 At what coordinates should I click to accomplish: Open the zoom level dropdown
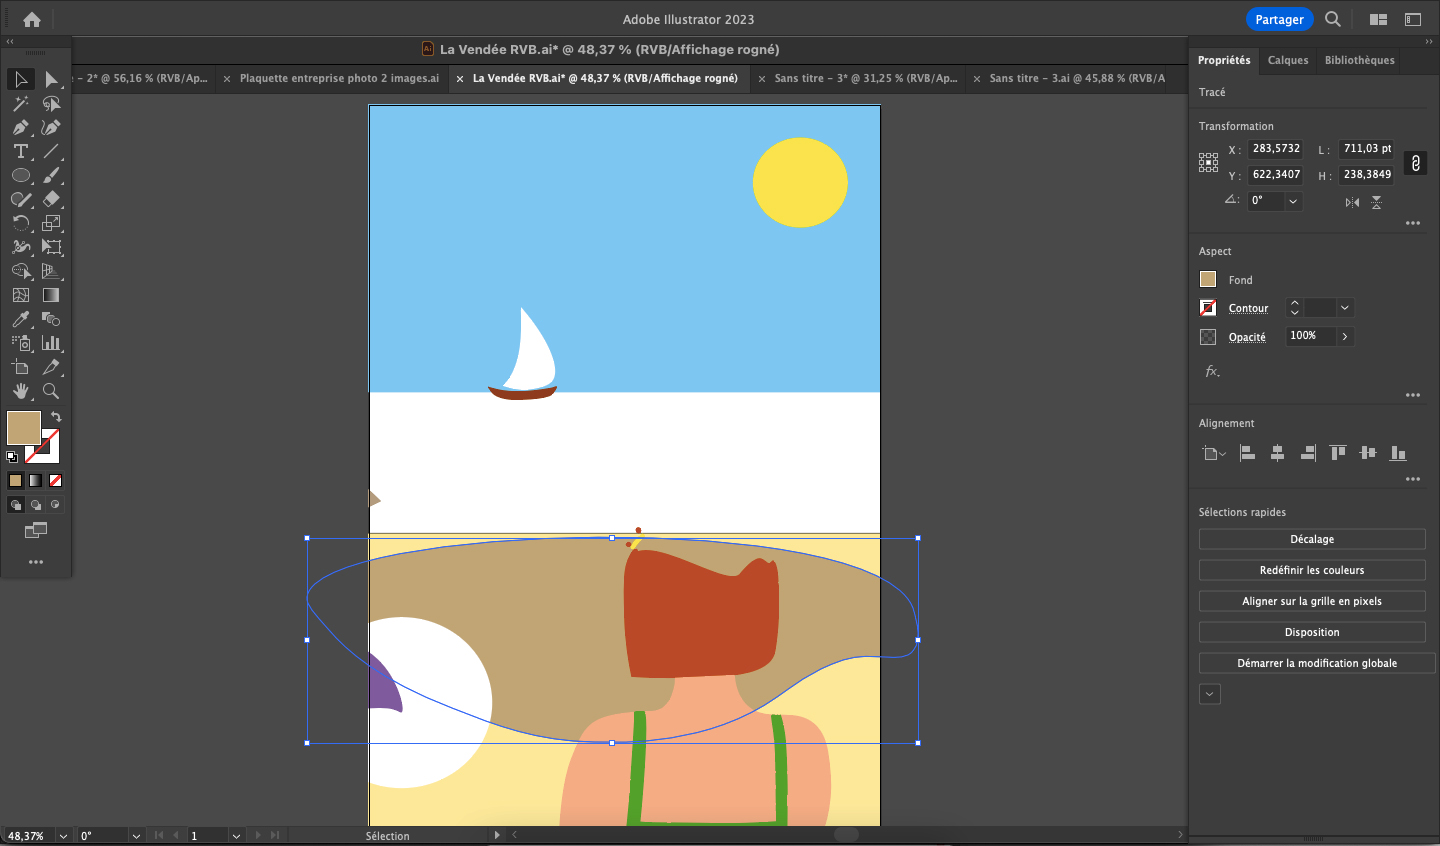click(x=63, y=836)
